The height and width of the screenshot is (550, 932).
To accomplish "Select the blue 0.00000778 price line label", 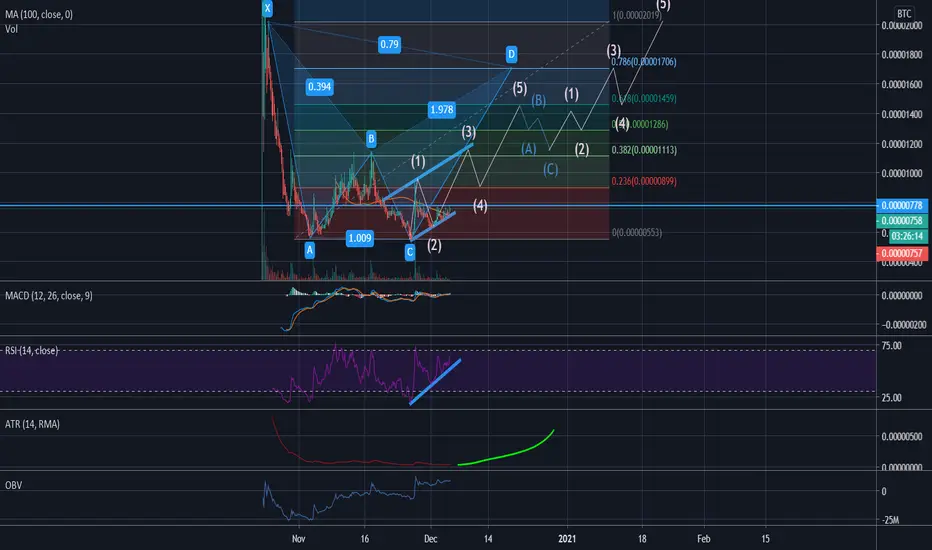I will coord(902,205).
